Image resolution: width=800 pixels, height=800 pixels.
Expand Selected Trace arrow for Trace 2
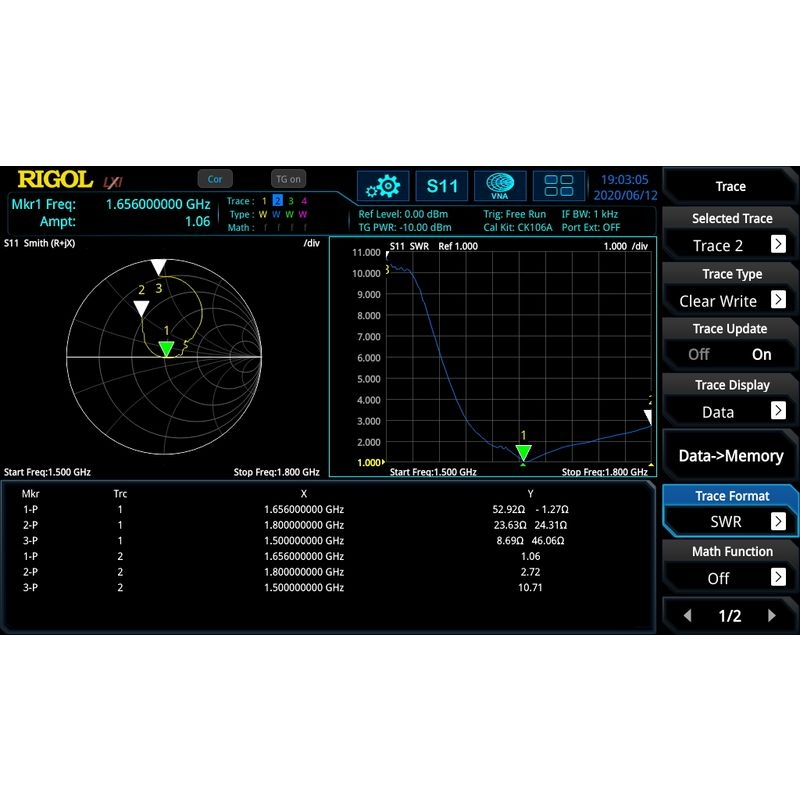point(778,244)
